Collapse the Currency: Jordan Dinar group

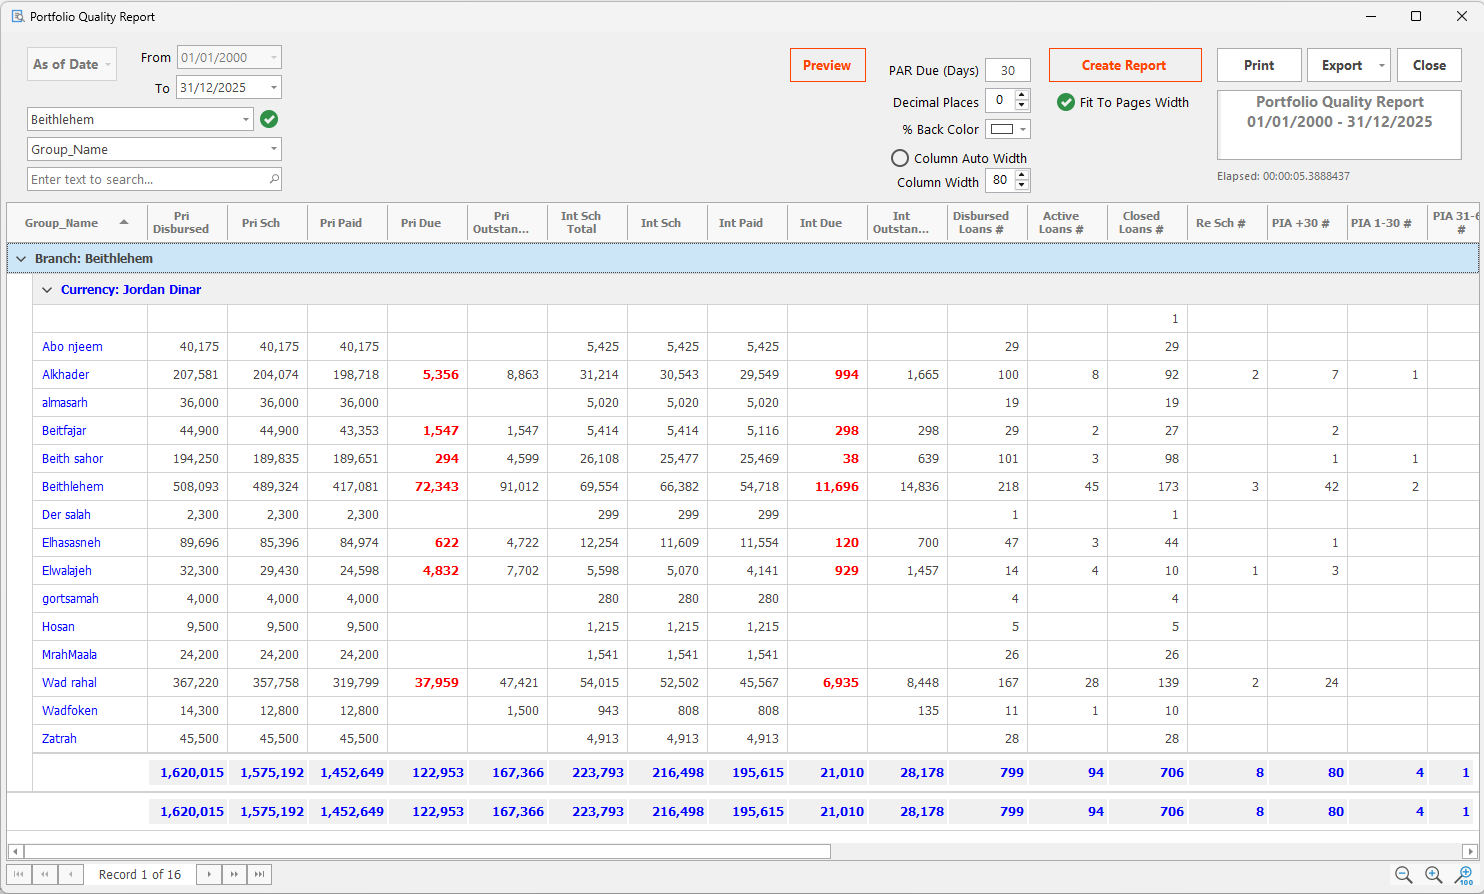[47, 290]
